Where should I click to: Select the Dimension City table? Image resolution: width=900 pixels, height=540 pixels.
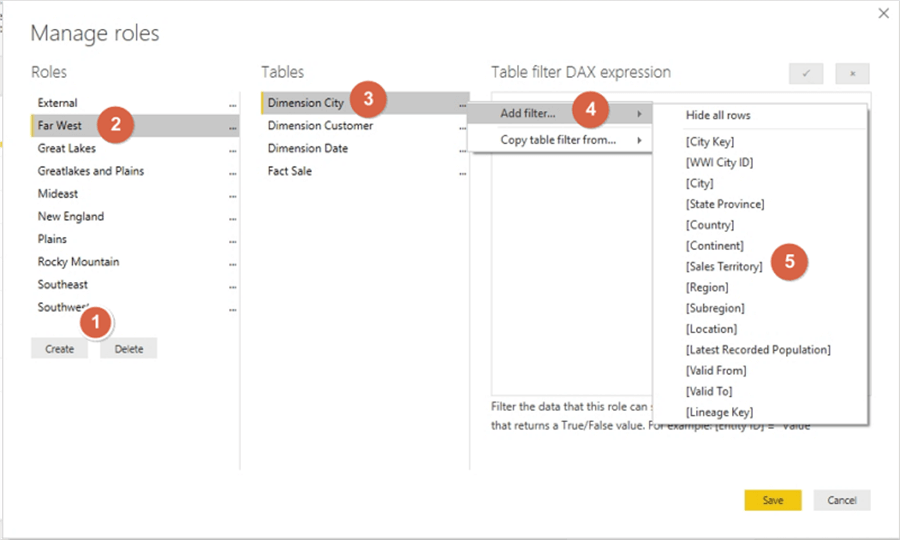click(x=306, y=103)
